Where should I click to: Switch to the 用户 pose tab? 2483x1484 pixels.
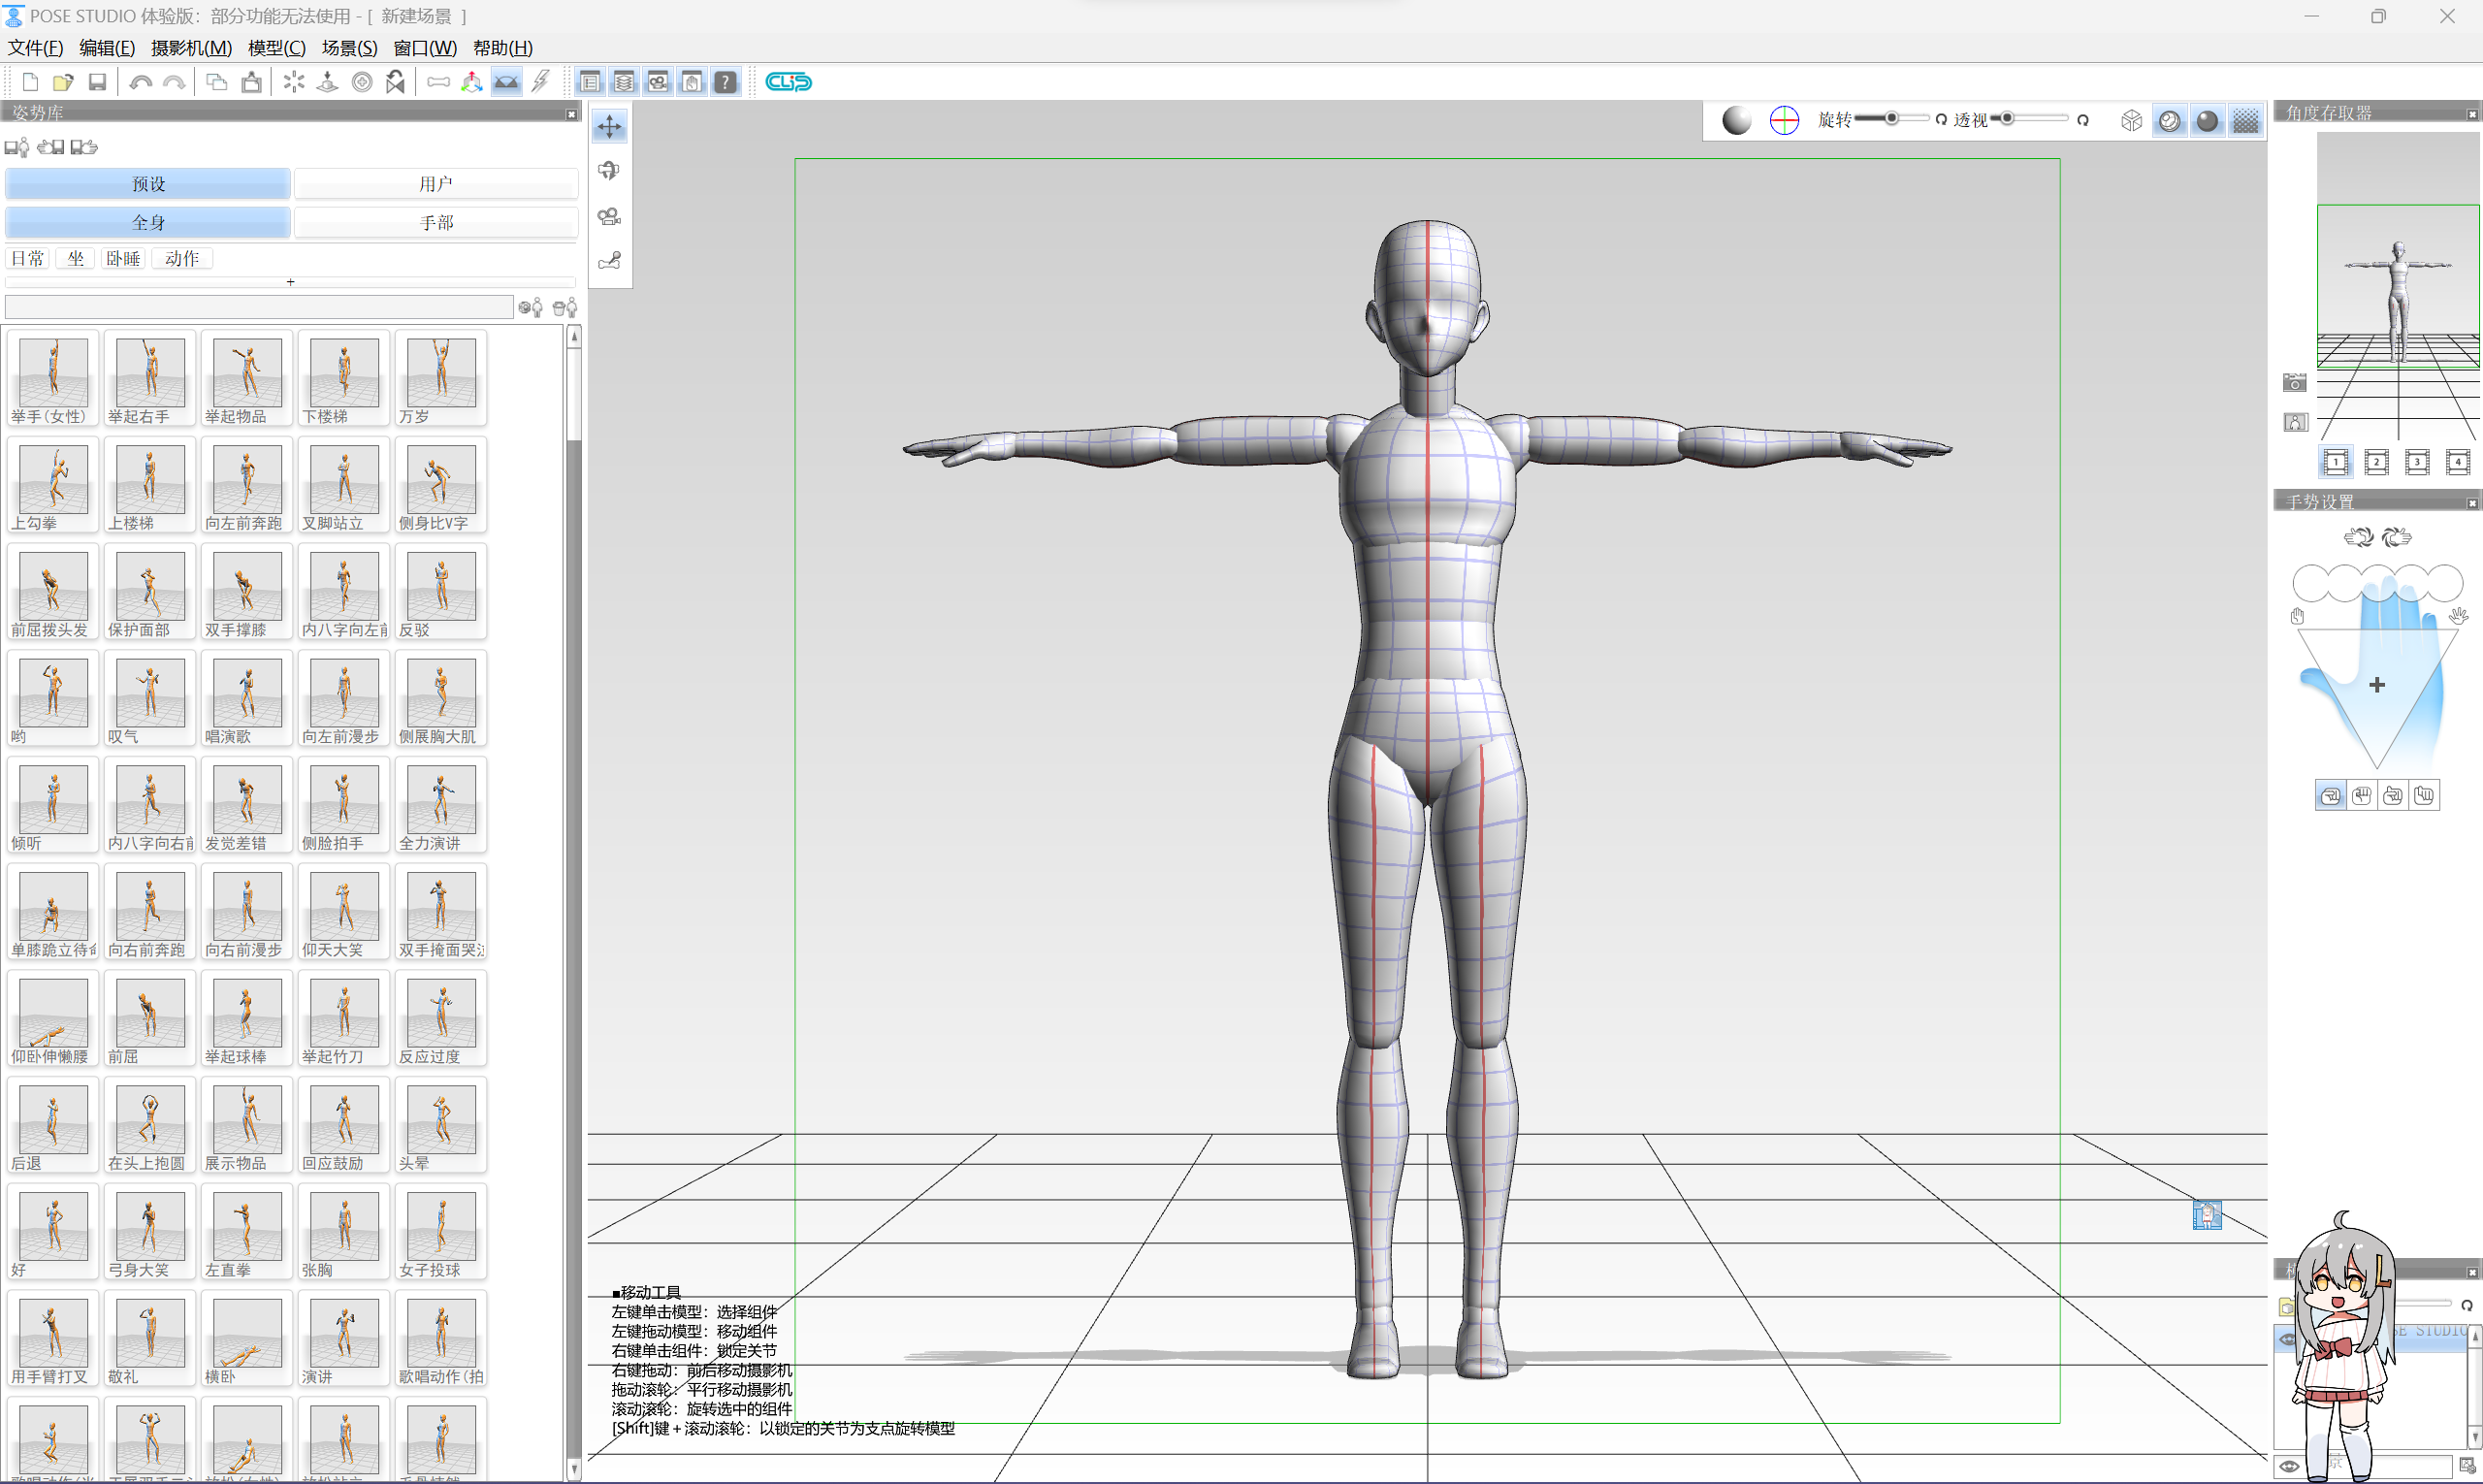436,184
